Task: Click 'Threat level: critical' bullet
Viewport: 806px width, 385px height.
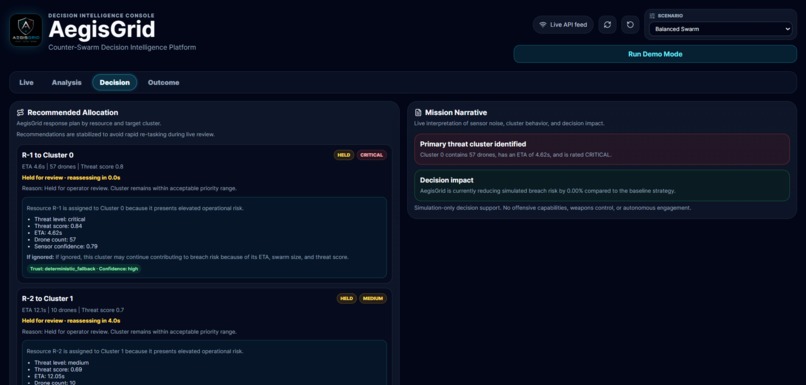Action: pyautogui.click(x=60, y=219)
